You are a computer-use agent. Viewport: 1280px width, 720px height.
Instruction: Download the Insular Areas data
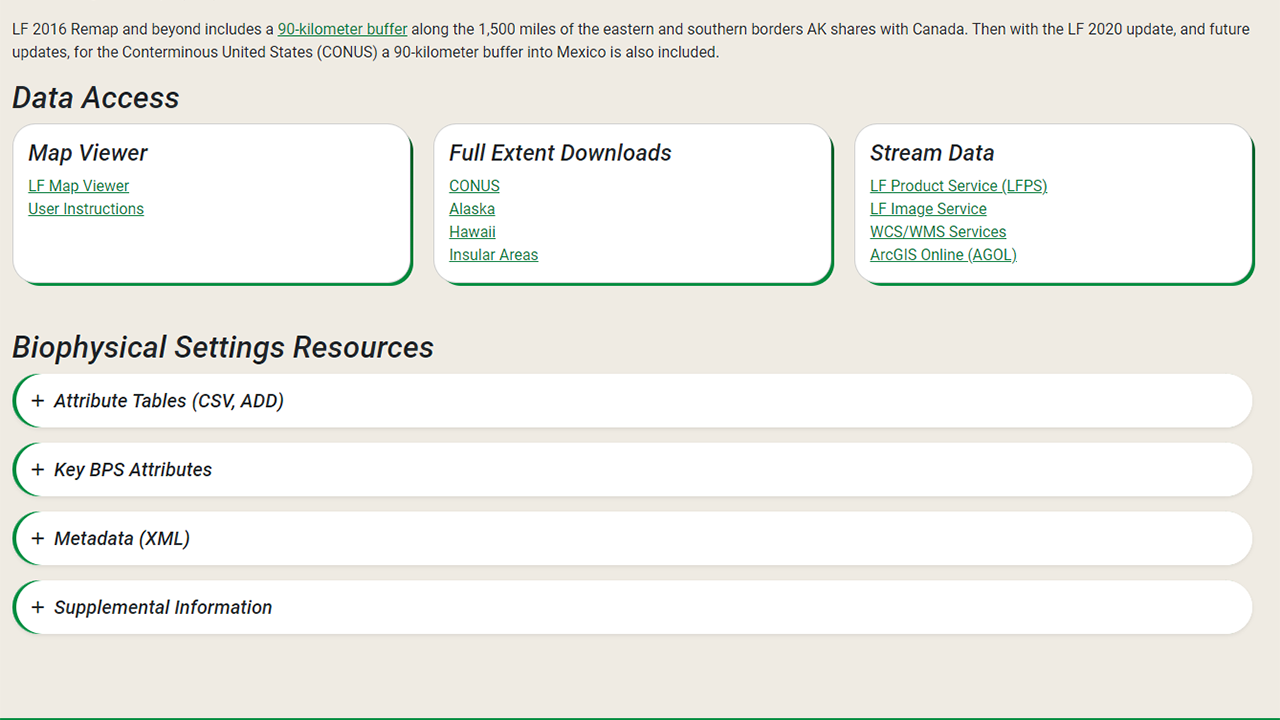click(x=493, y=254)
